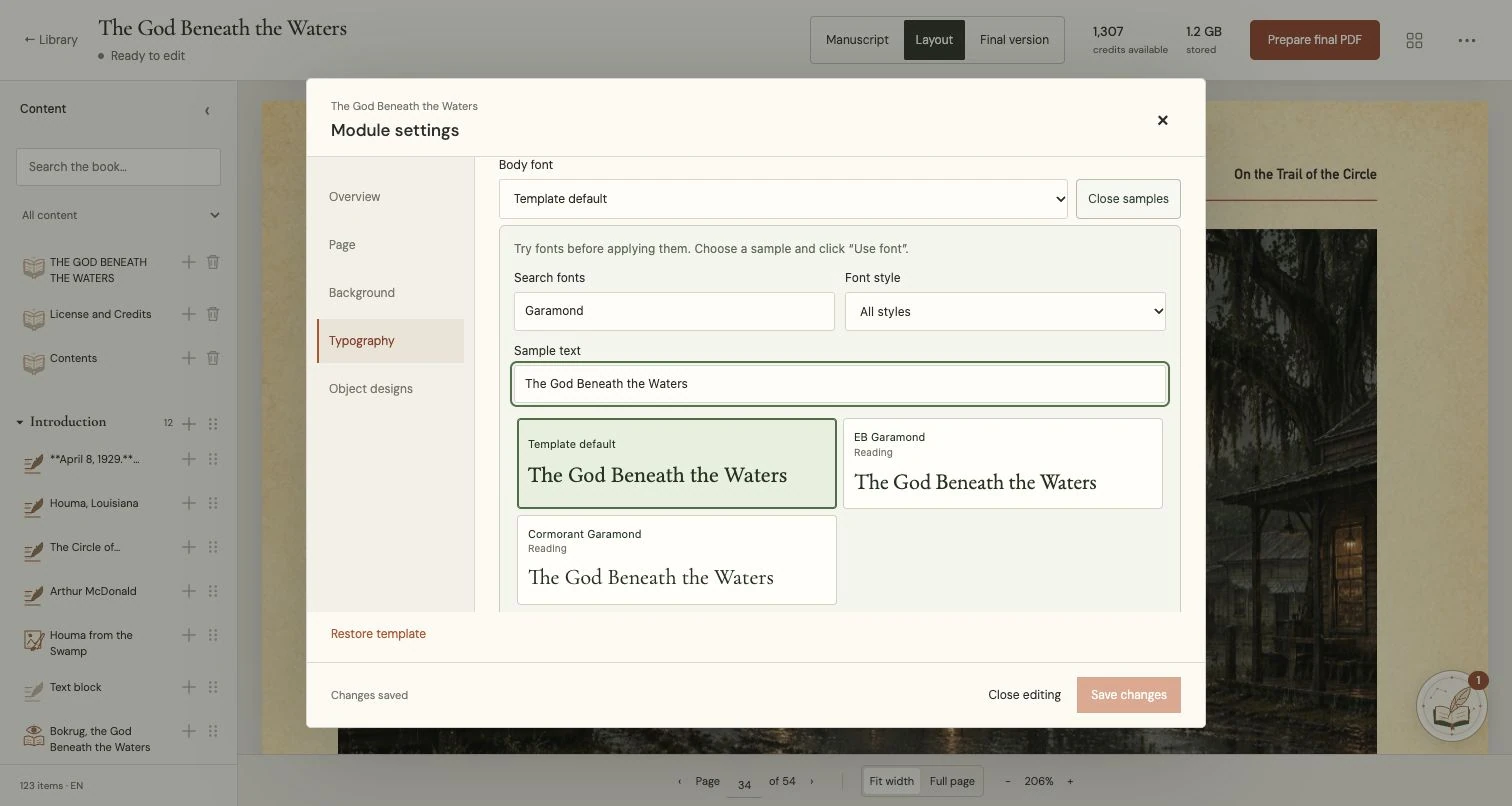Delete the License and Credits item
The height and width of the screenshot is (806, 1512).
point(213,314)
